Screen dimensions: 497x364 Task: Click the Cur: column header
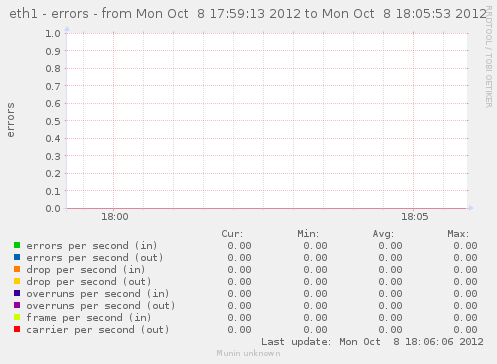[x=232, y=234]
